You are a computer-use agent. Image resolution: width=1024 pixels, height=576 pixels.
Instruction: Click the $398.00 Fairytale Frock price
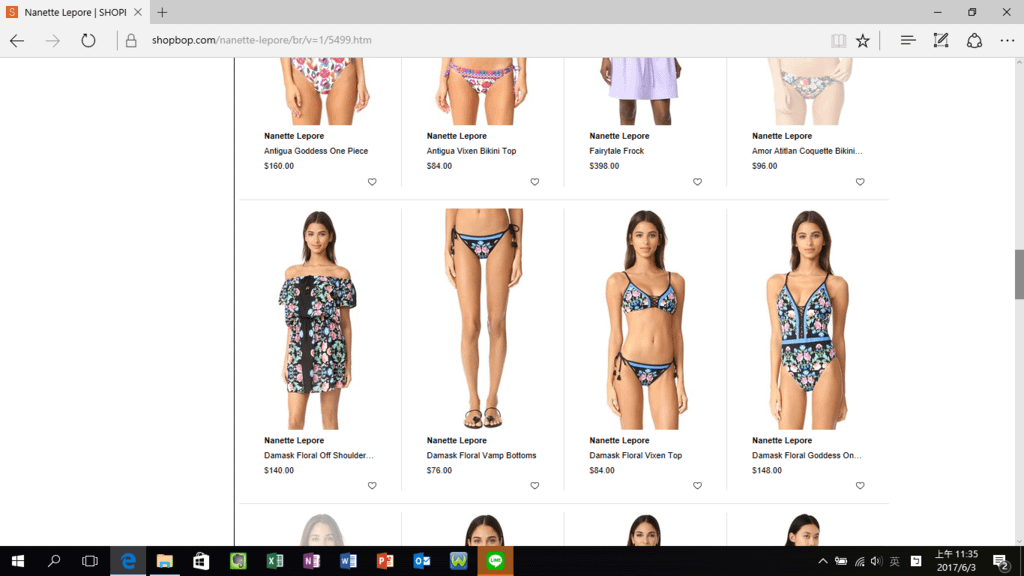(x=604, y=166)
